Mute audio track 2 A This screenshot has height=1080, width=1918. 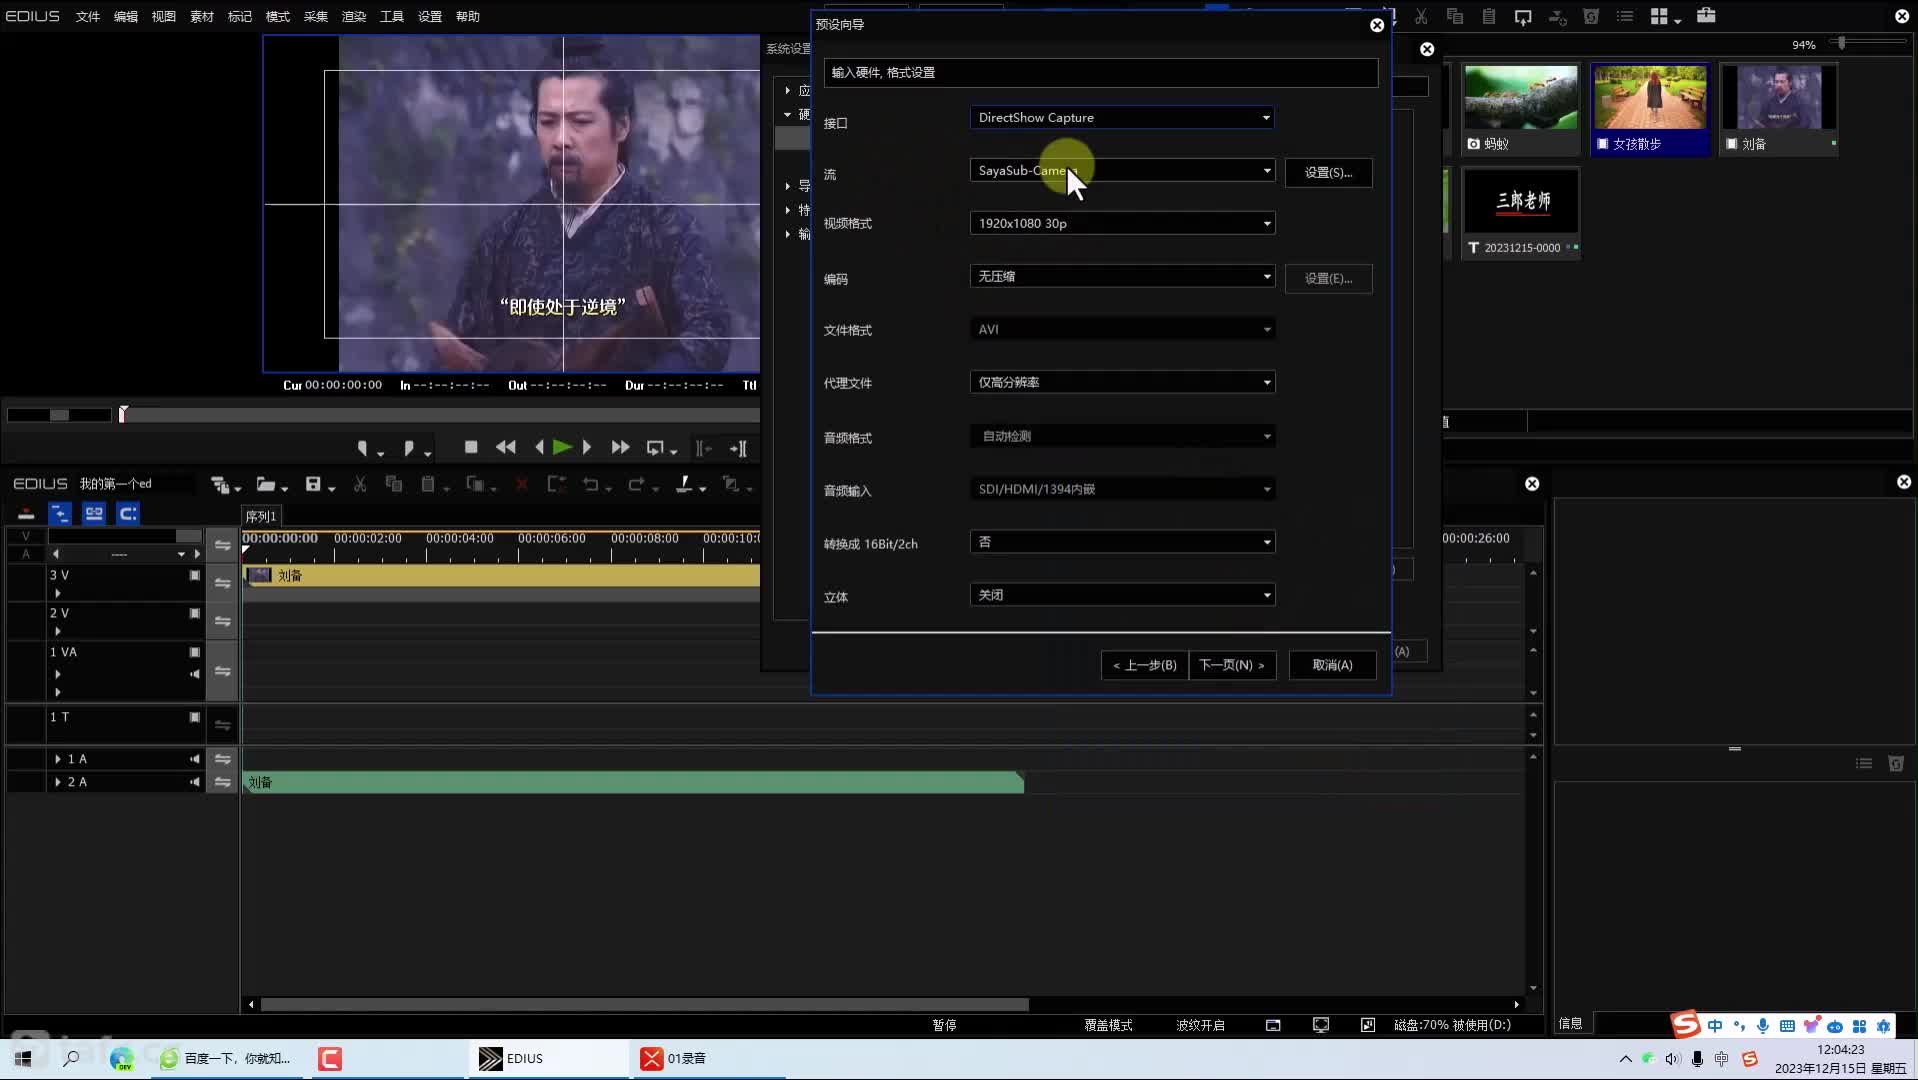point(195,782)
